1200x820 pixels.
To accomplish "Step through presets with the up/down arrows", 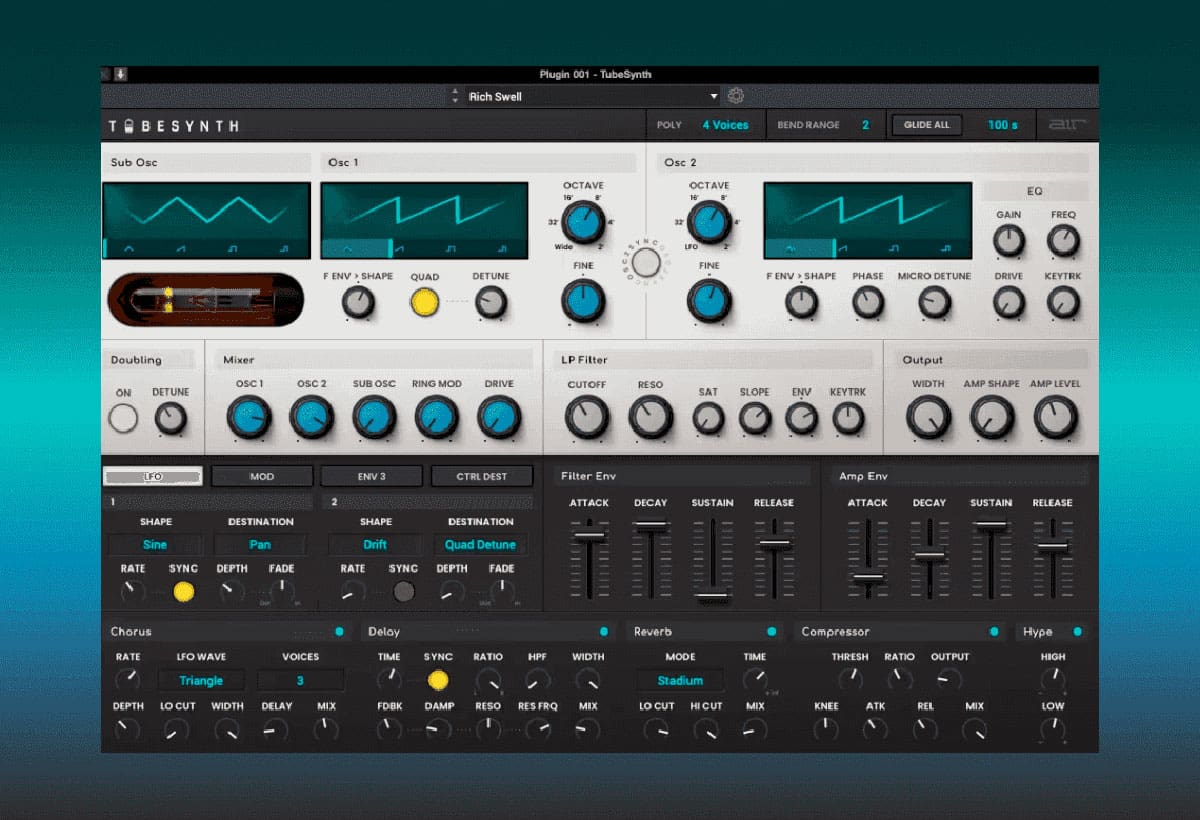I will click(455, 96).
